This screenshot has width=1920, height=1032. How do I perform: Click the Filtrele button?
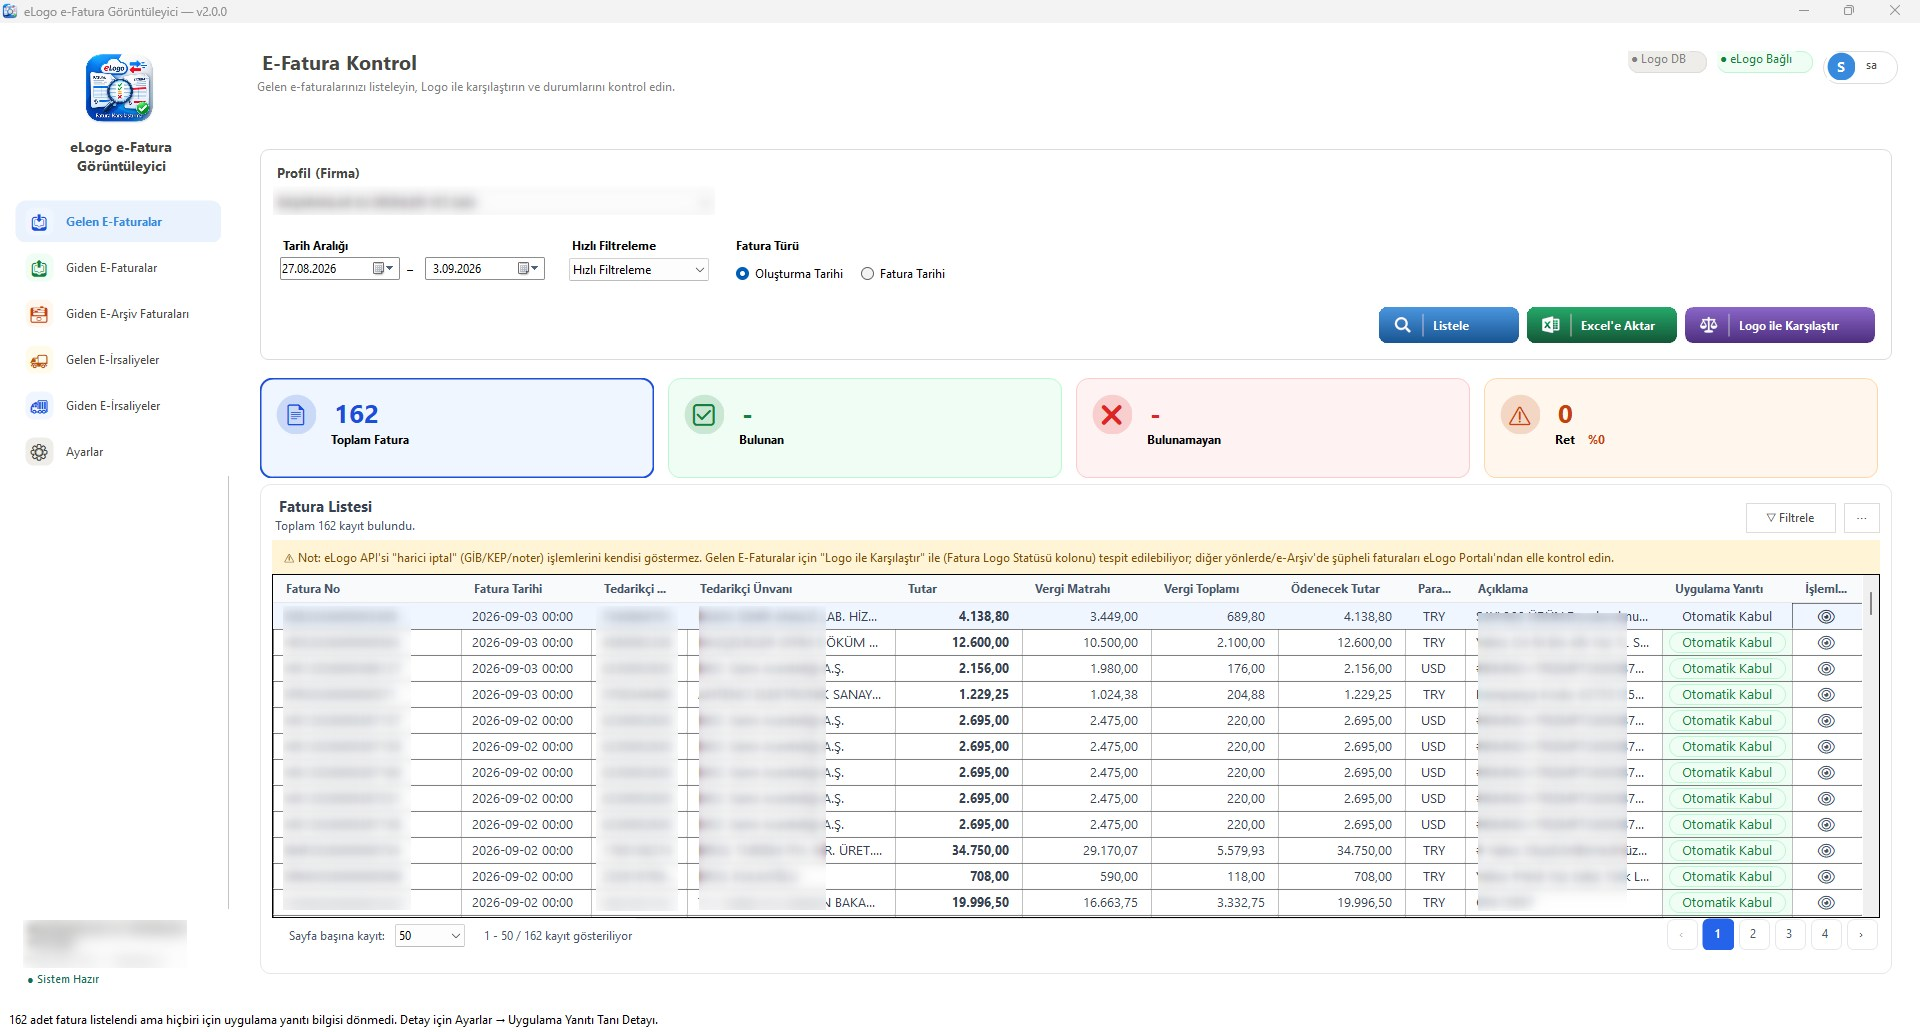(1790, 518)
